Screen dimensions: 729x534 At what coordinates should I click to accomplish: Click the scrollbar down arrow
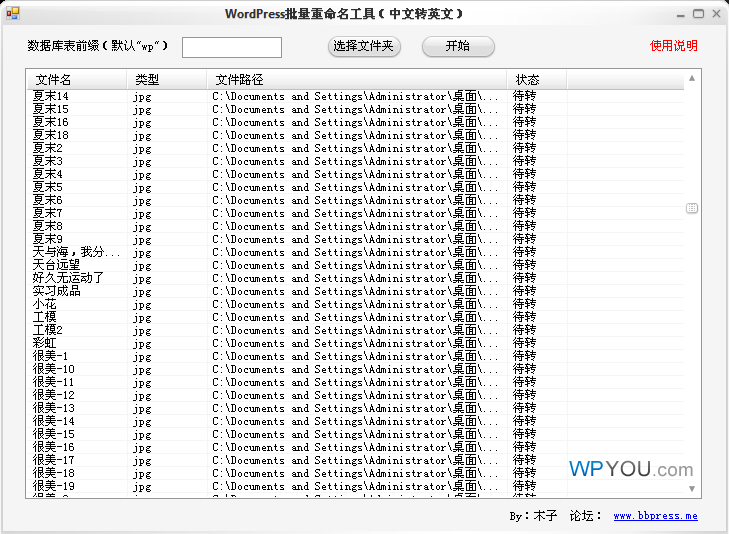692,488
